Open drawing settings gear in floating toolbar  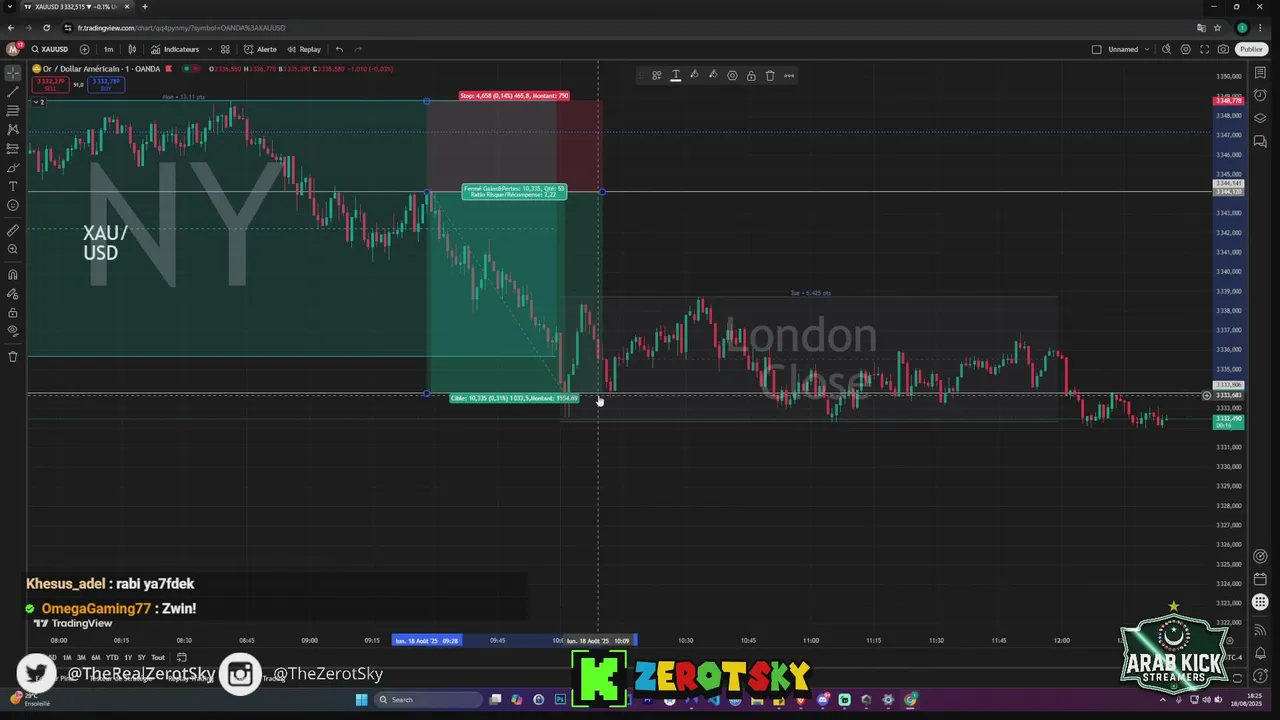click(x=732, y=75)
